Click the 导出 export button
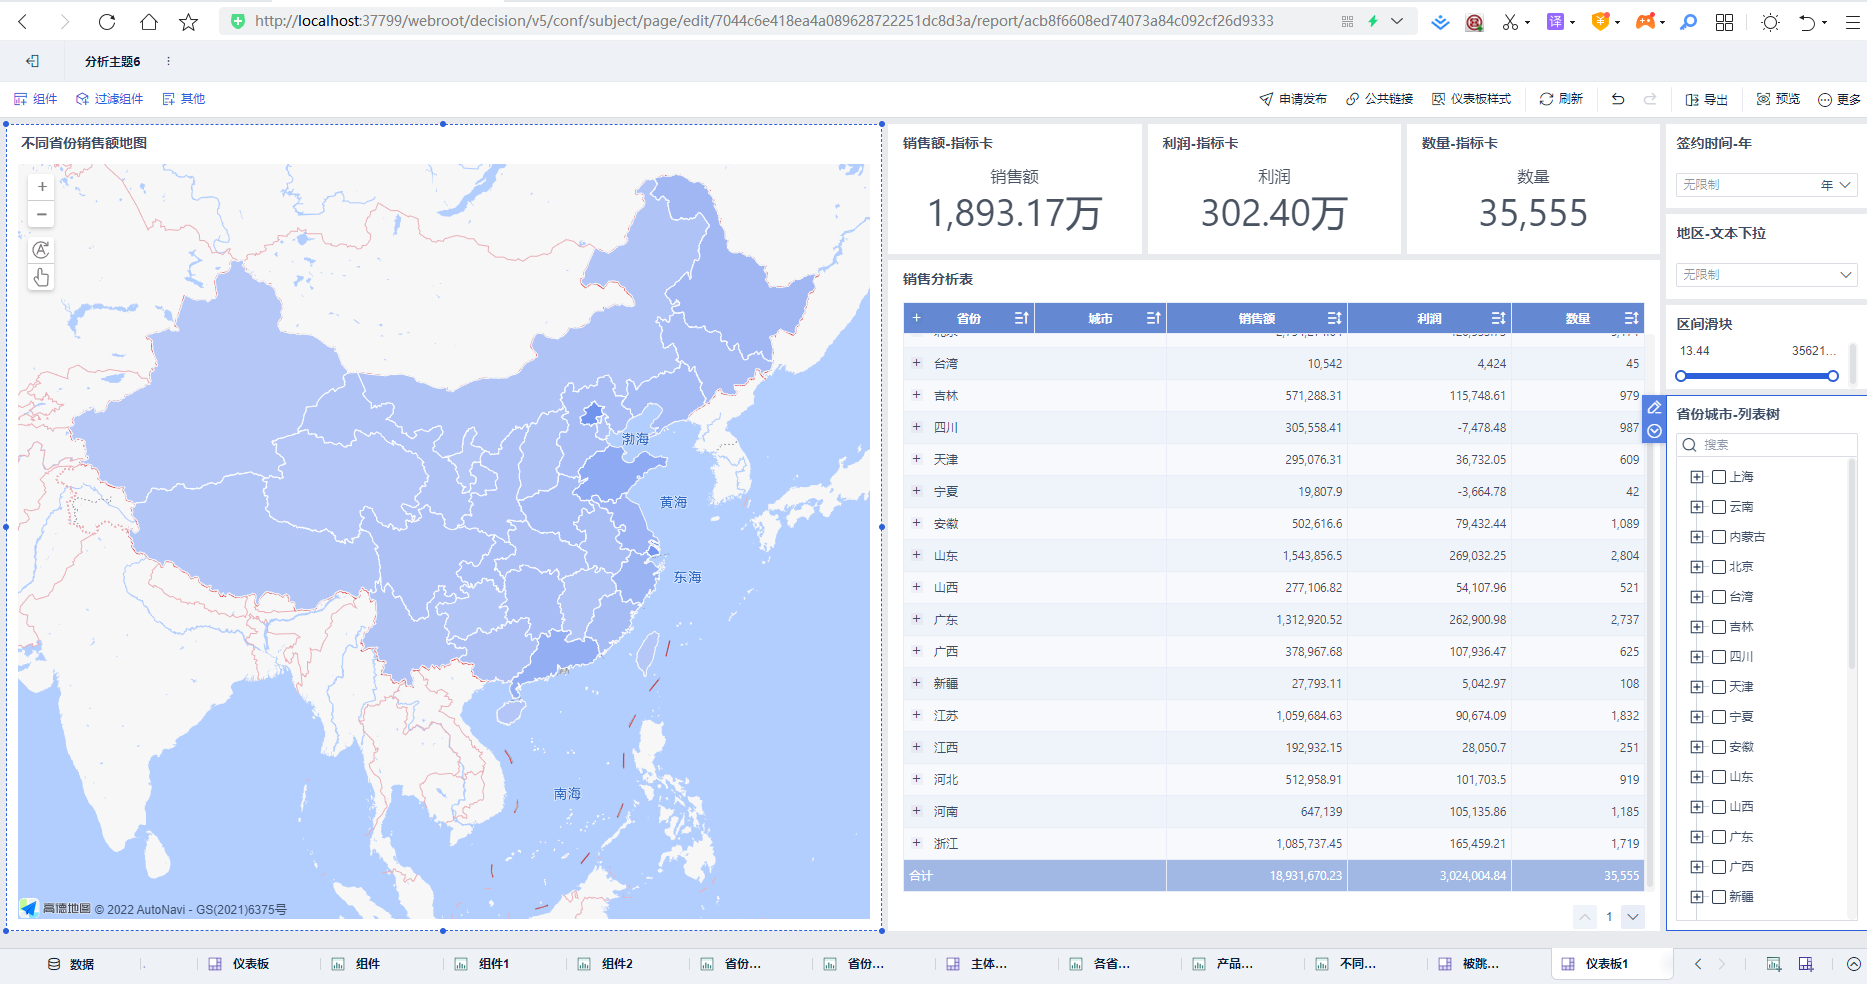This screenshot has width=1867, height=984. click(x=1706, y=99)
